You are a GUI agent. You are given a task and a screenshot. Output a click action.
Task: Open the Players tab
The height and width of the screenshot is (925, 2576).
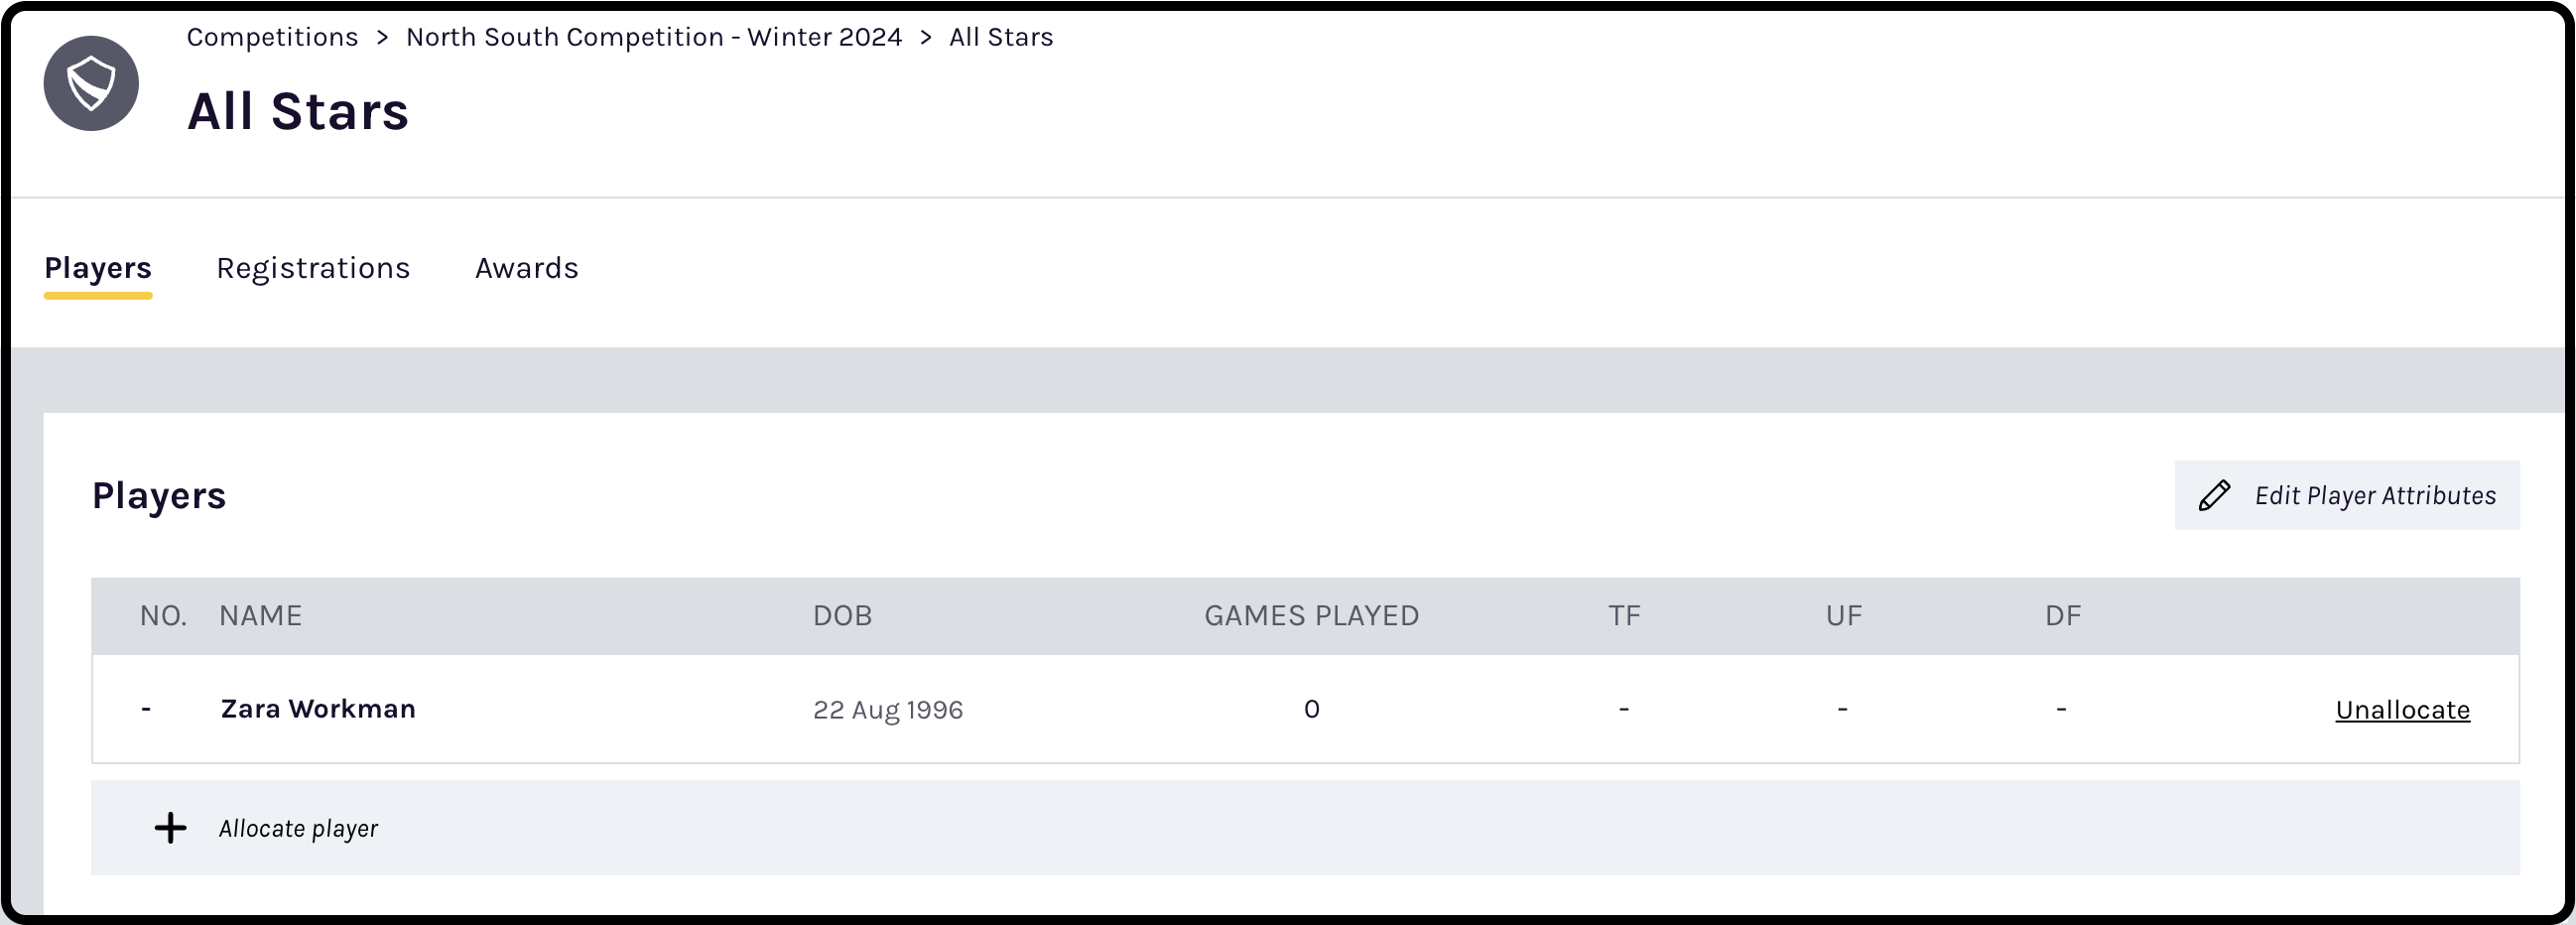point(97,267)
